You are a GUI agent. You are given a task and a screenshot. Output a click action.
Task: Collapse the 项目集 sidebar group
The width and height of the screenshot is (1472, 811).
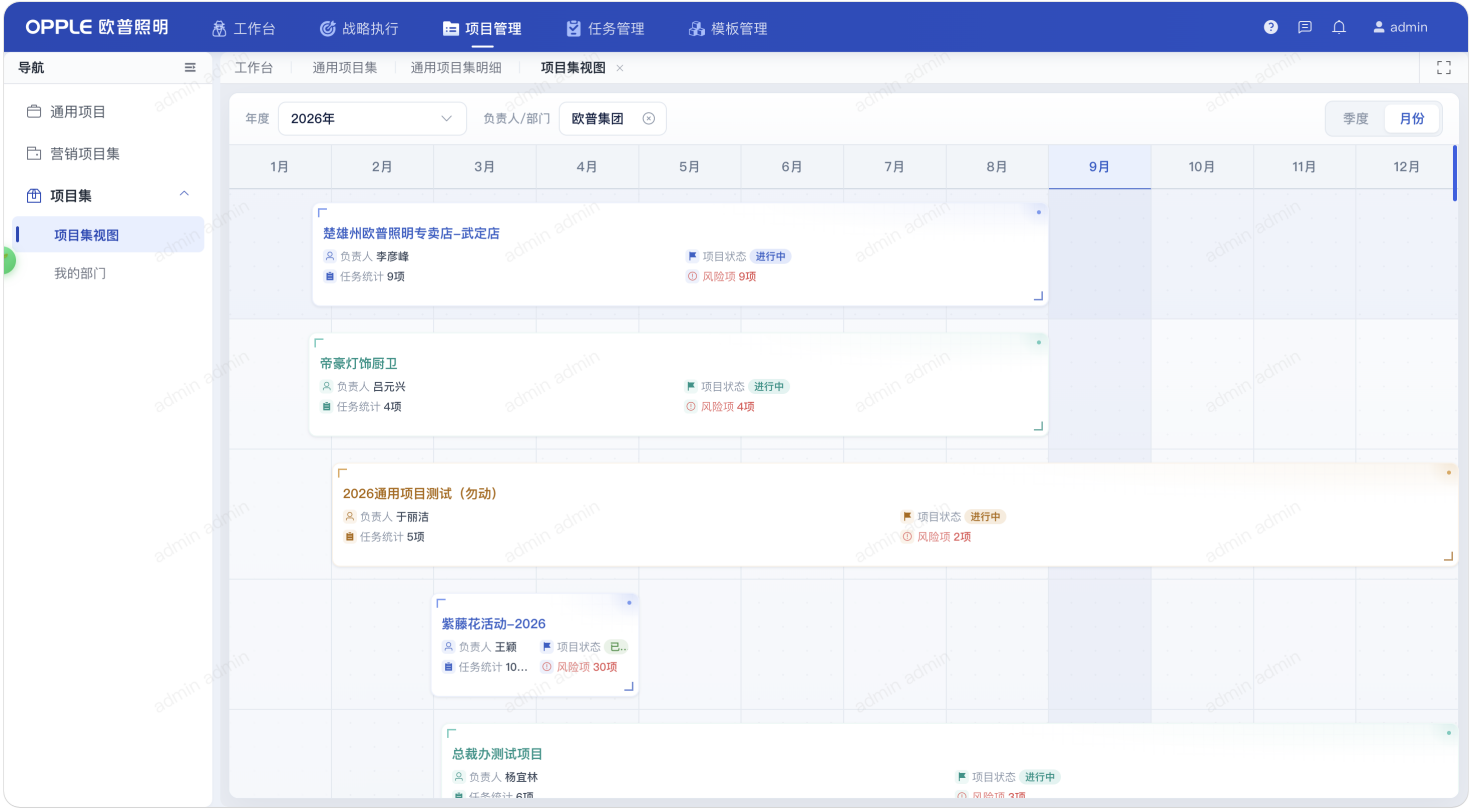(x=184, y=194)
